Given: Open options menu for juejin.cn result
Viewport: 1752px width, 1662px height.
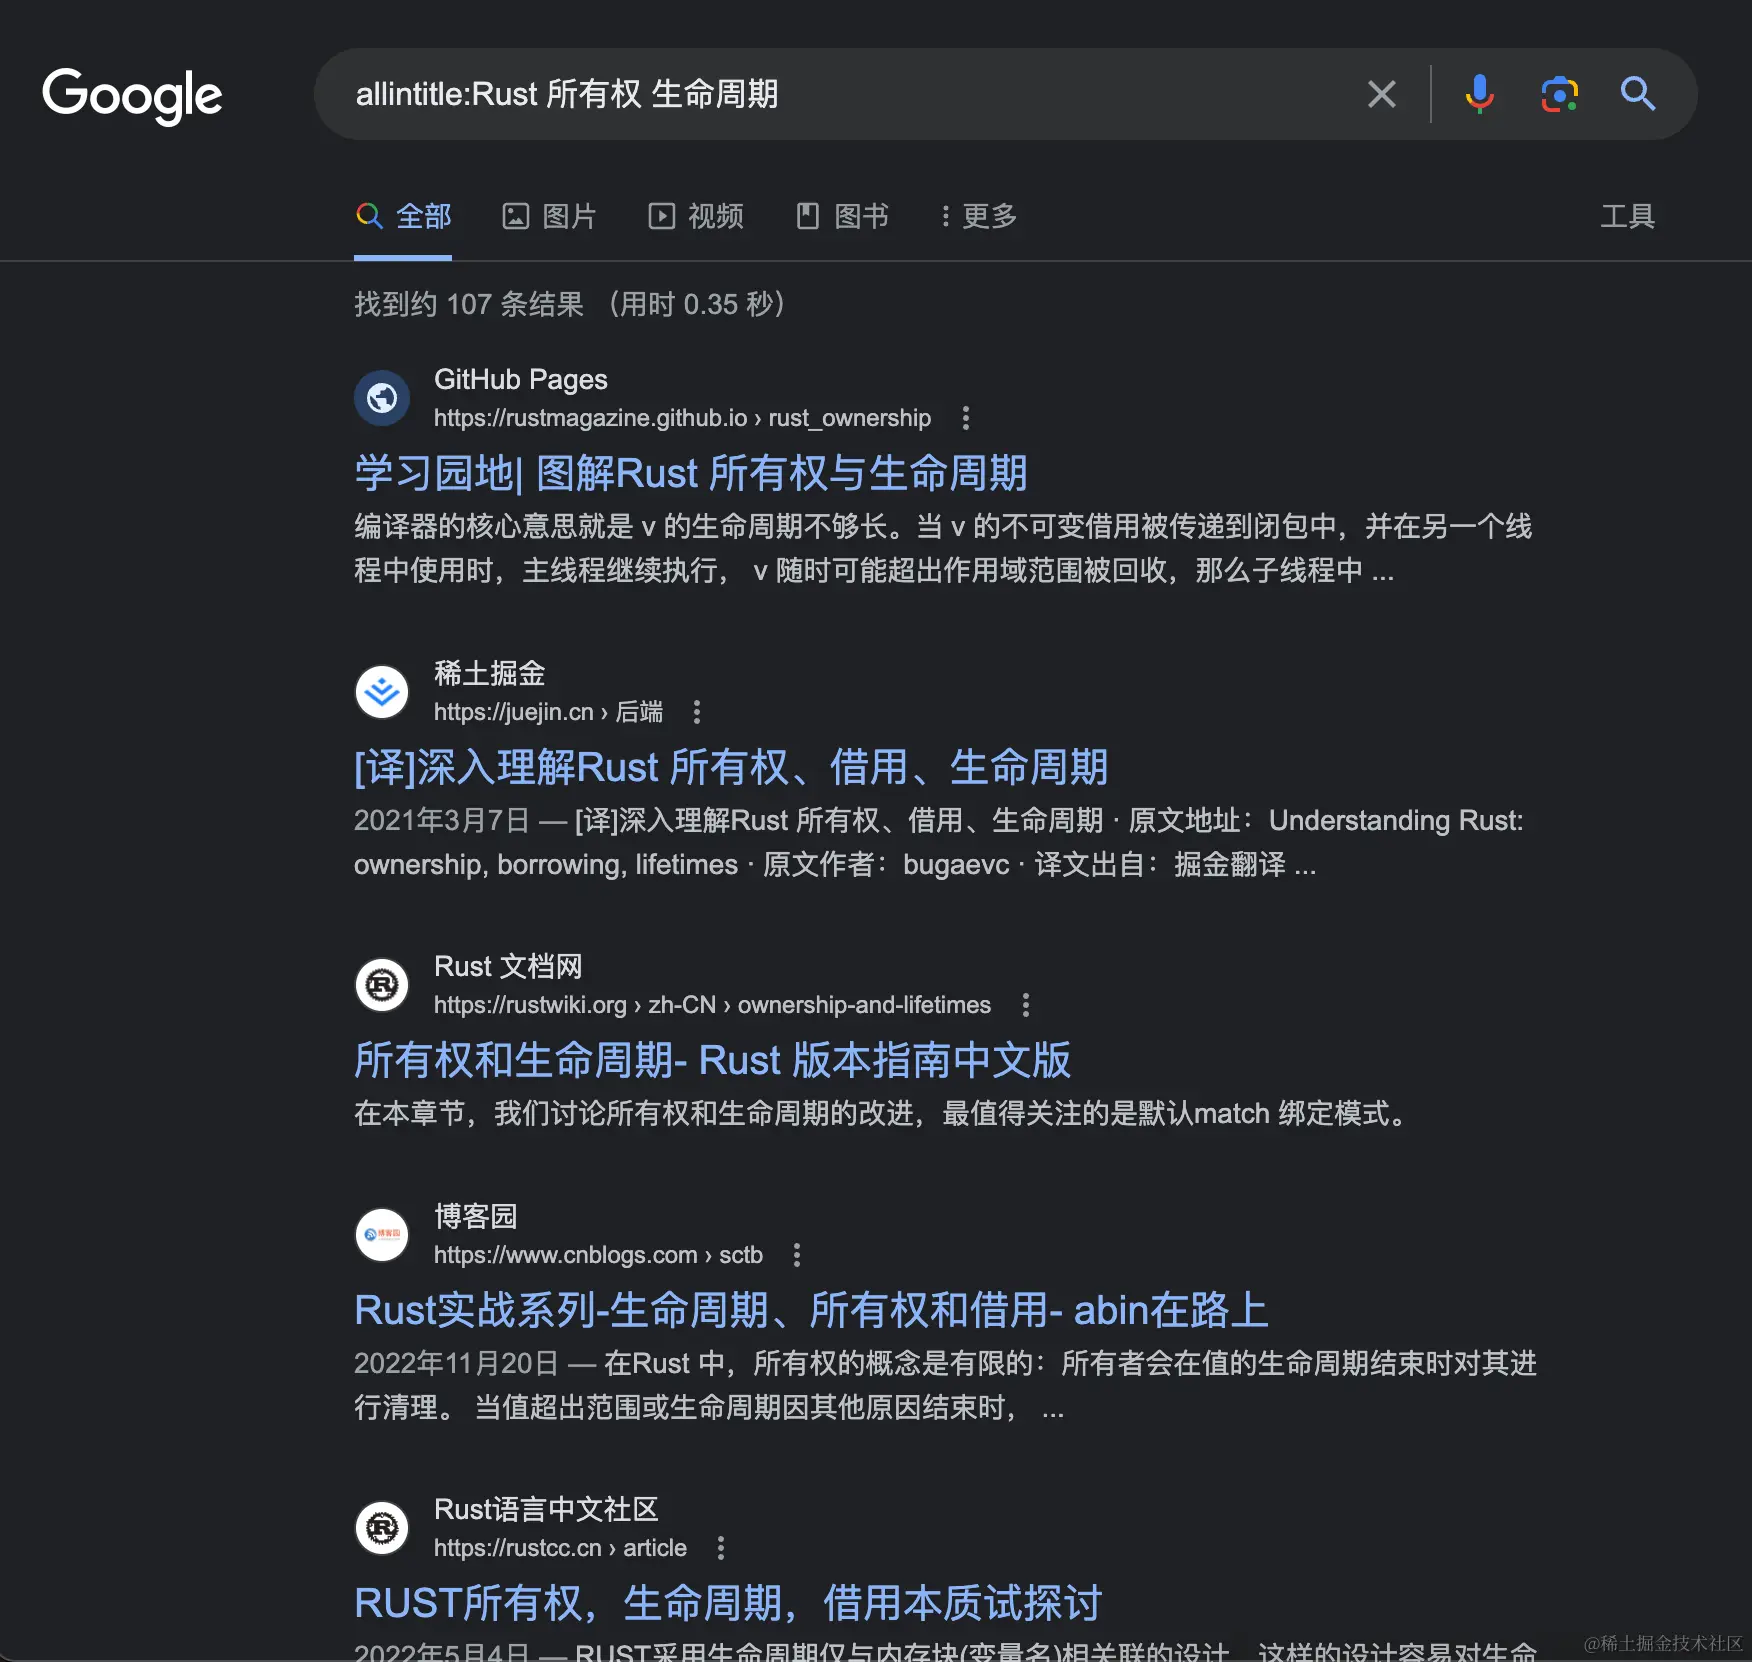Looking at the screenshot, I should (x=697, y=712).
